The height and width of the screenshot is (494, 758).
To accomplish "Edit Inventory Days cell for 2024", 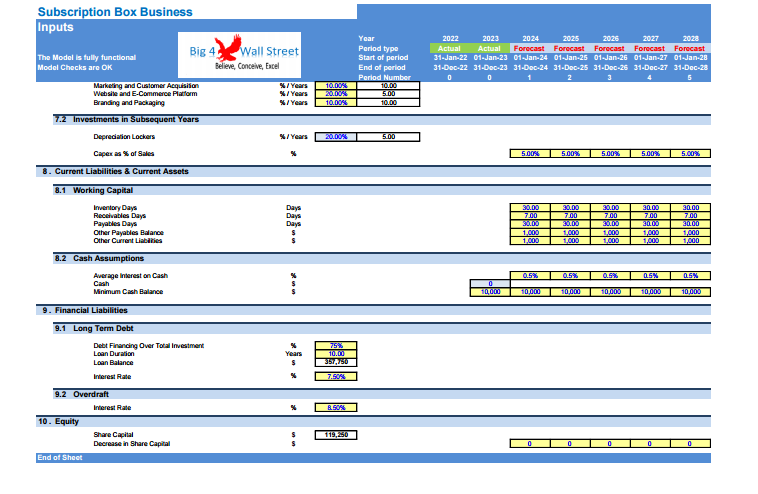I will (530, 208).
